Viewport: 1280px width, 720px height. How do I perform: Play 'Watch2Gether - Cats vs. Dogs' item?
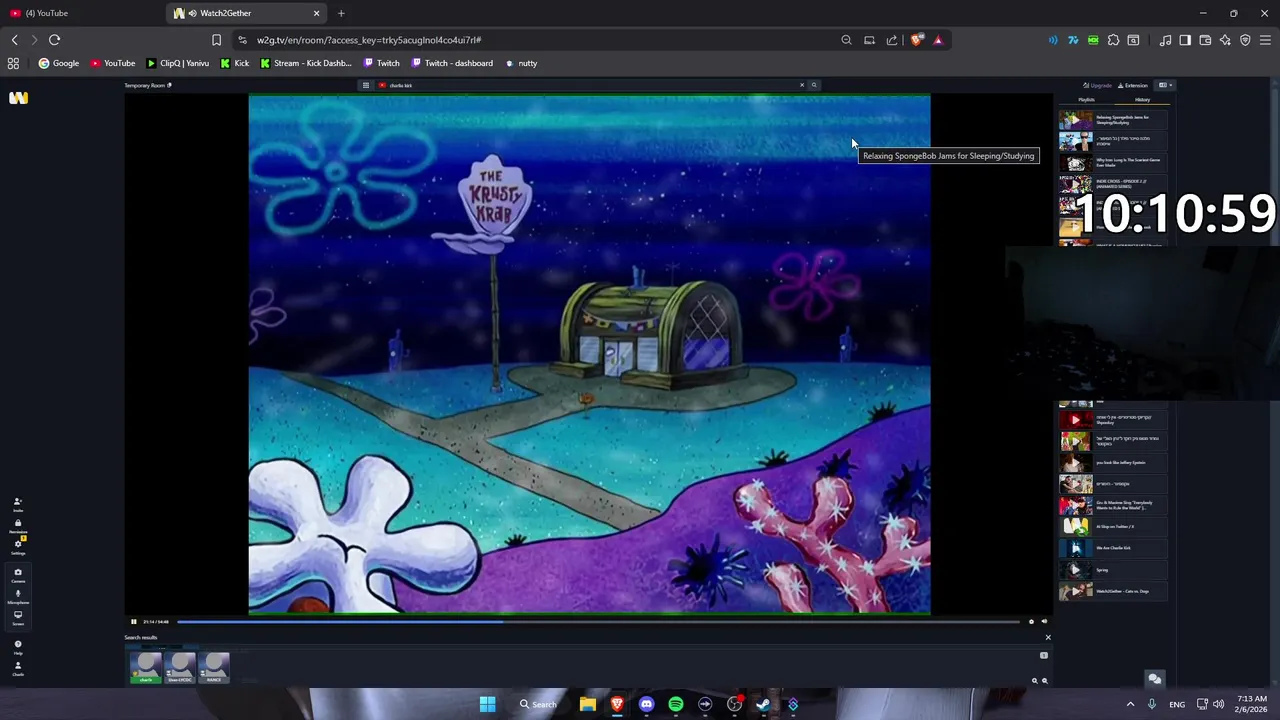click(x=1112, y=591)
